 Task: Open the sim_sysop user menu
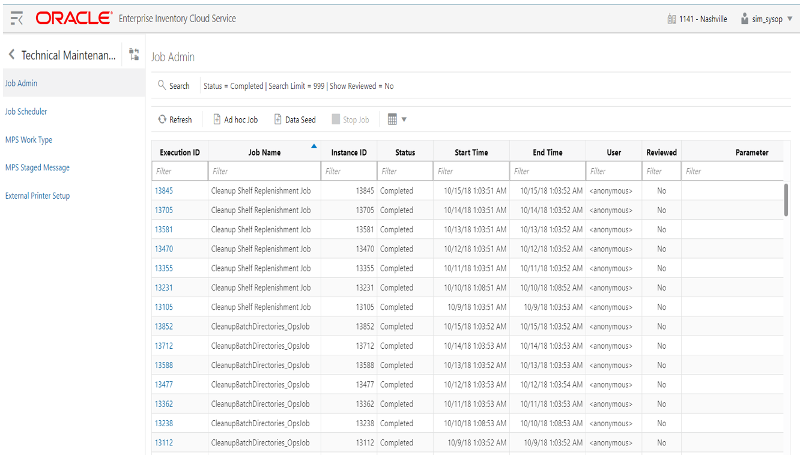point(765,19)
